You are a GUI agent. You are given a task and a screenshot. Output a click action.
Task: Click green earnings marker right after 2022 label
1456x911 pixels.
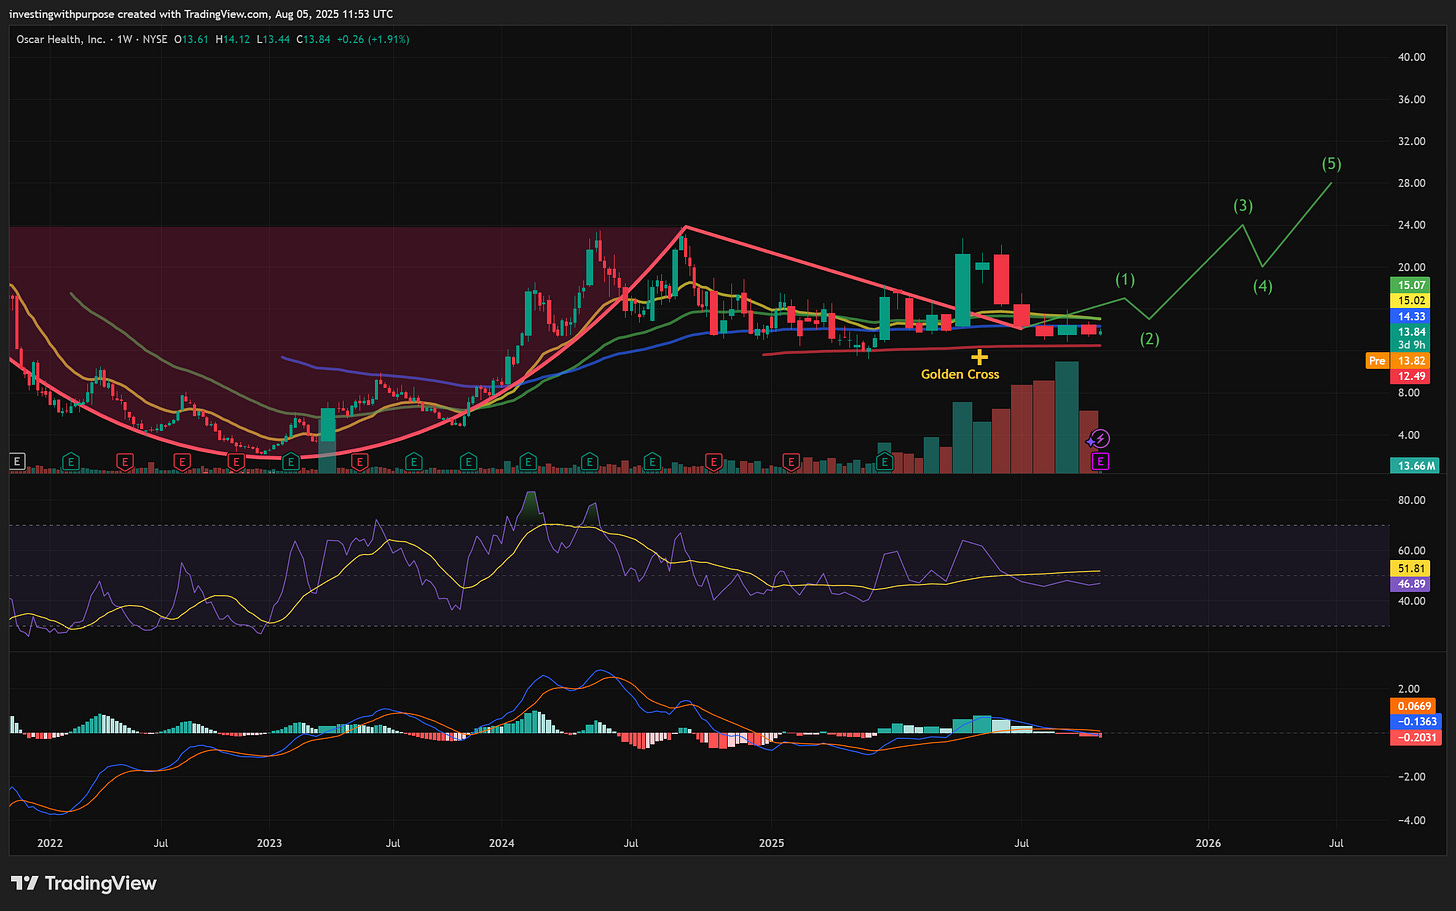71,461
